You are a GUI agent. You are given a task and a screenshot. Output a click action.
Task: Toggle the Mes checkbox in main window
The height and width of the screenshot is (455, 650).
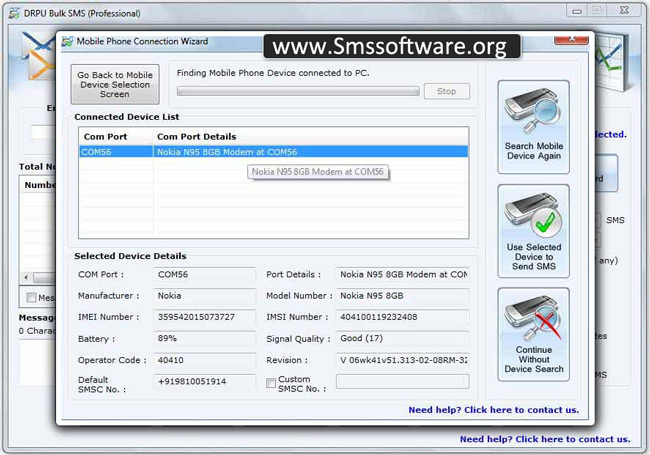(x=31, y=297)
